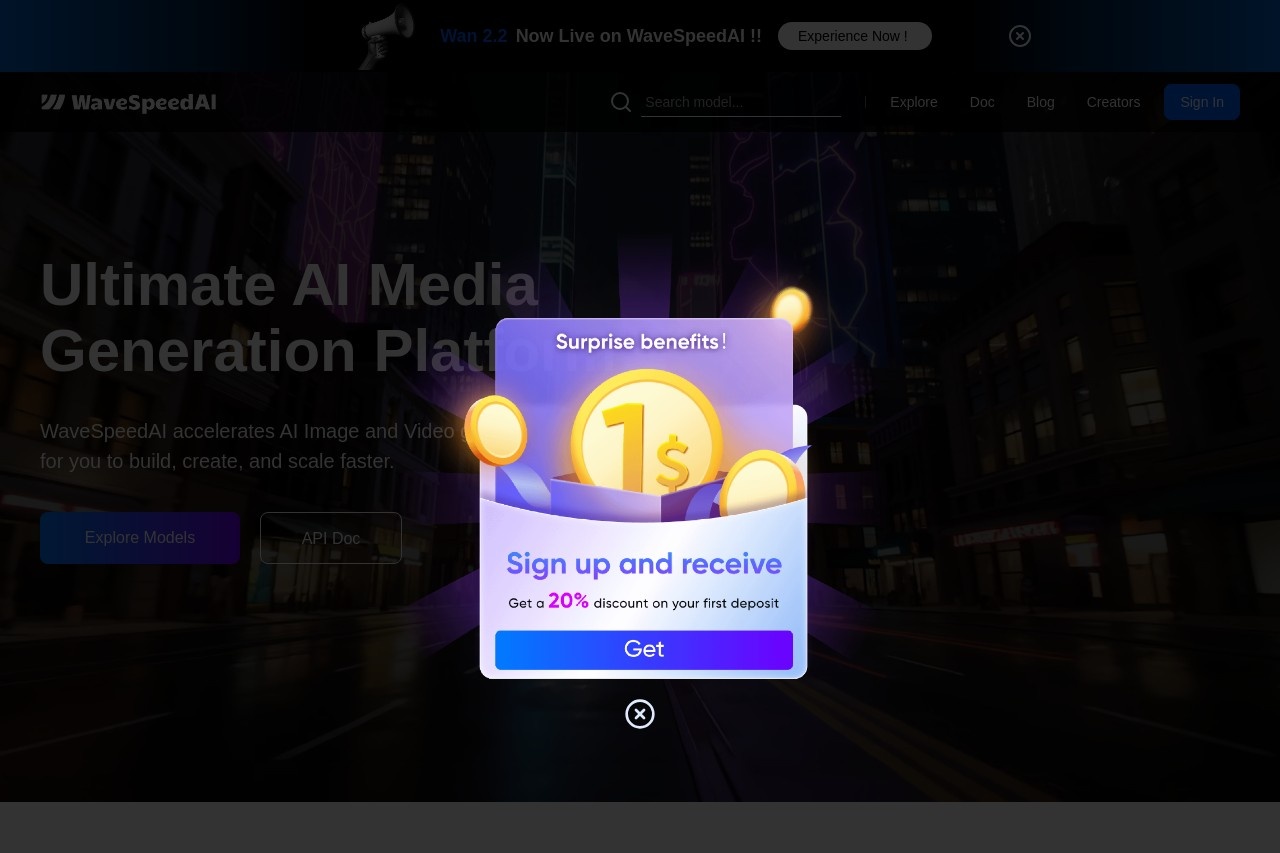Focus the Search model input field

pos(741,102)
